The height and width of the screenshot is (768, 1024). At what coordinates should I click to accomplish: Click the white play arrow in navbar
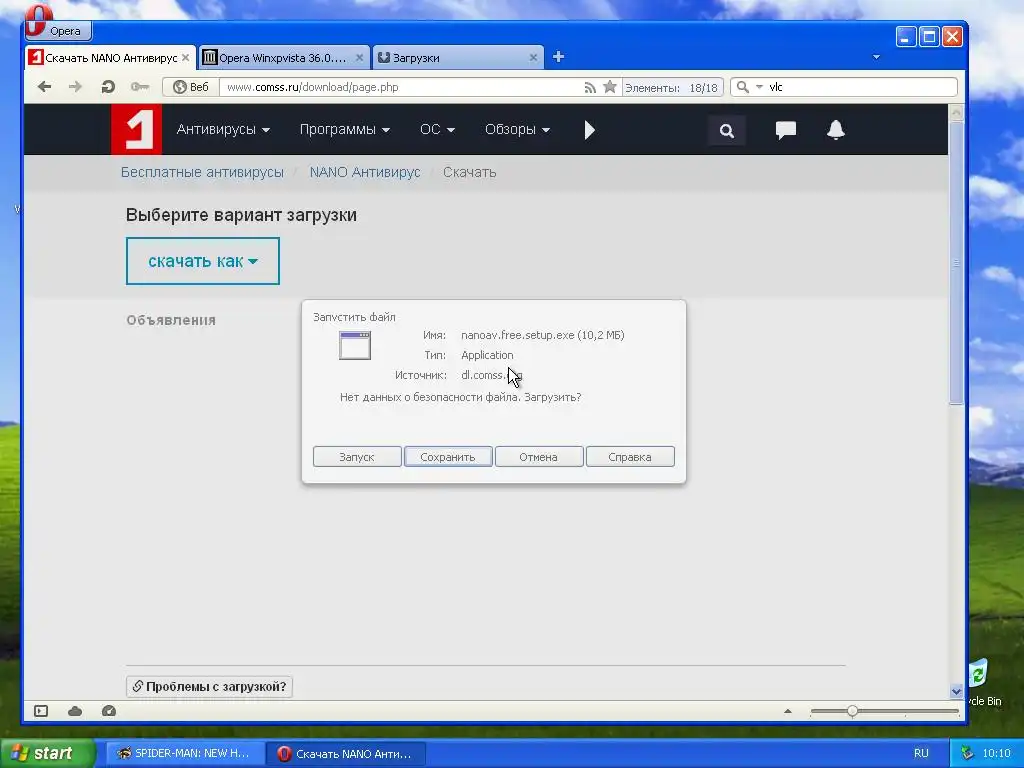[590, 130]
